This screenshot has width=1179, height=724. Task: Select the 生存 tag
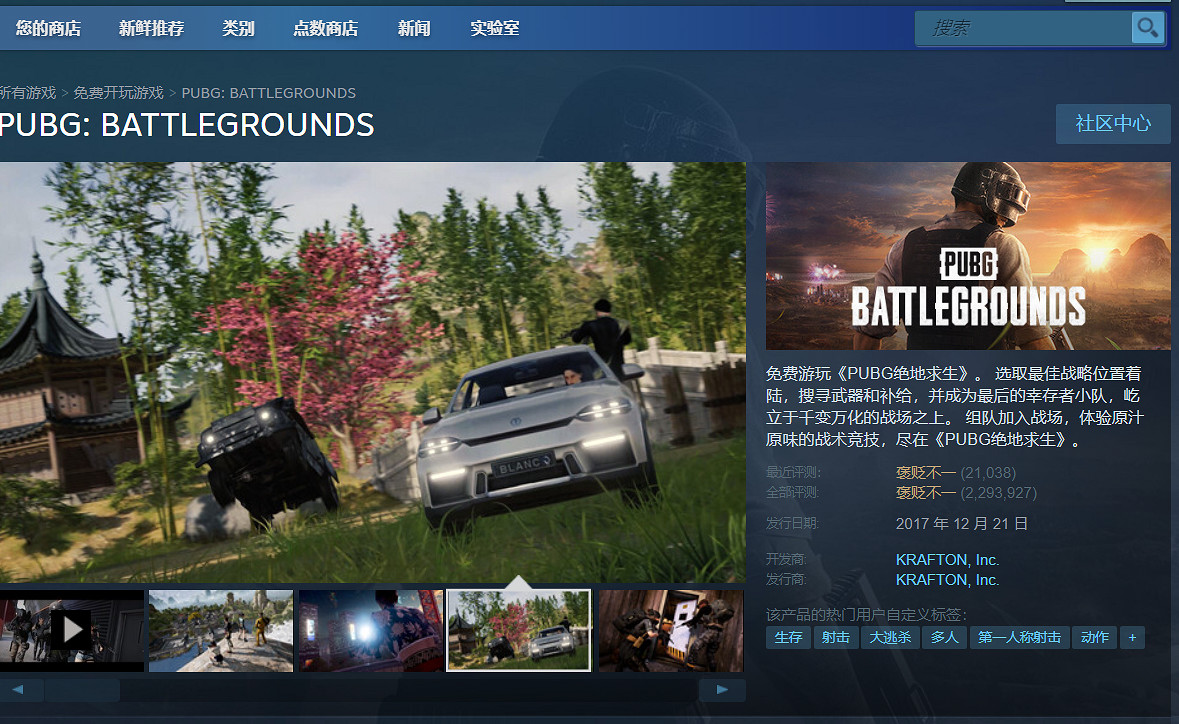click(788, 637)
